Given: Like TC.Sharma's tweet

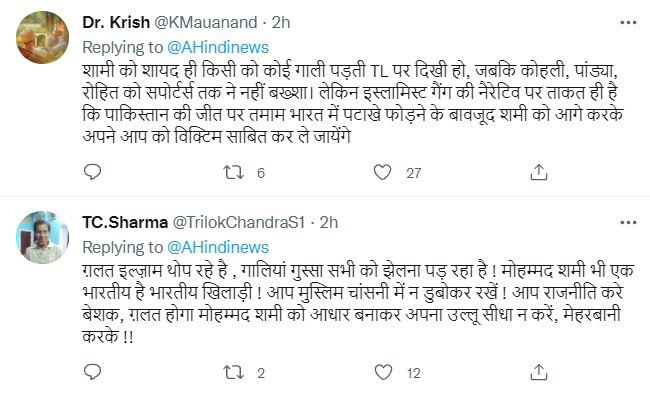Looking at the screenshot, I should coord(383,372).
